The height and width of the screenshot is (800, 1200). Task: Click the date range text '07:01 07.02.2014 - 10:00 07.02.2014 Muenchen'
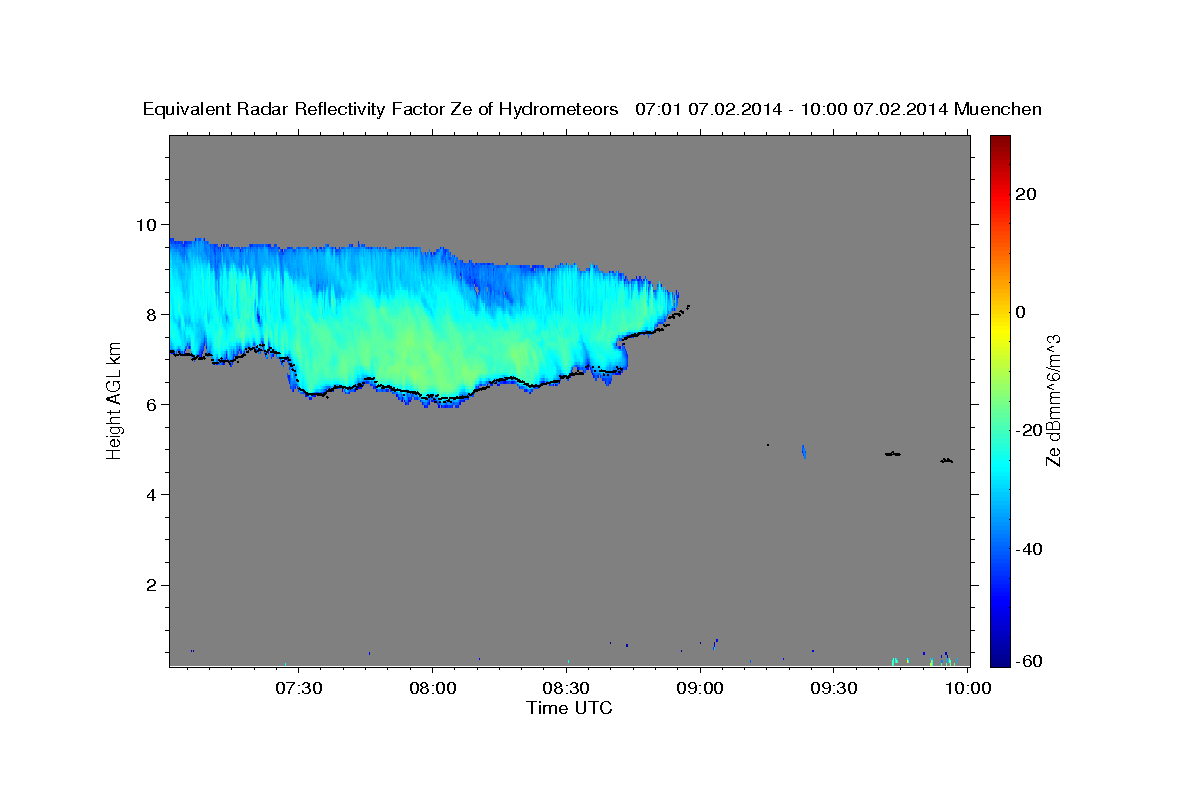(x=839, y=109)
